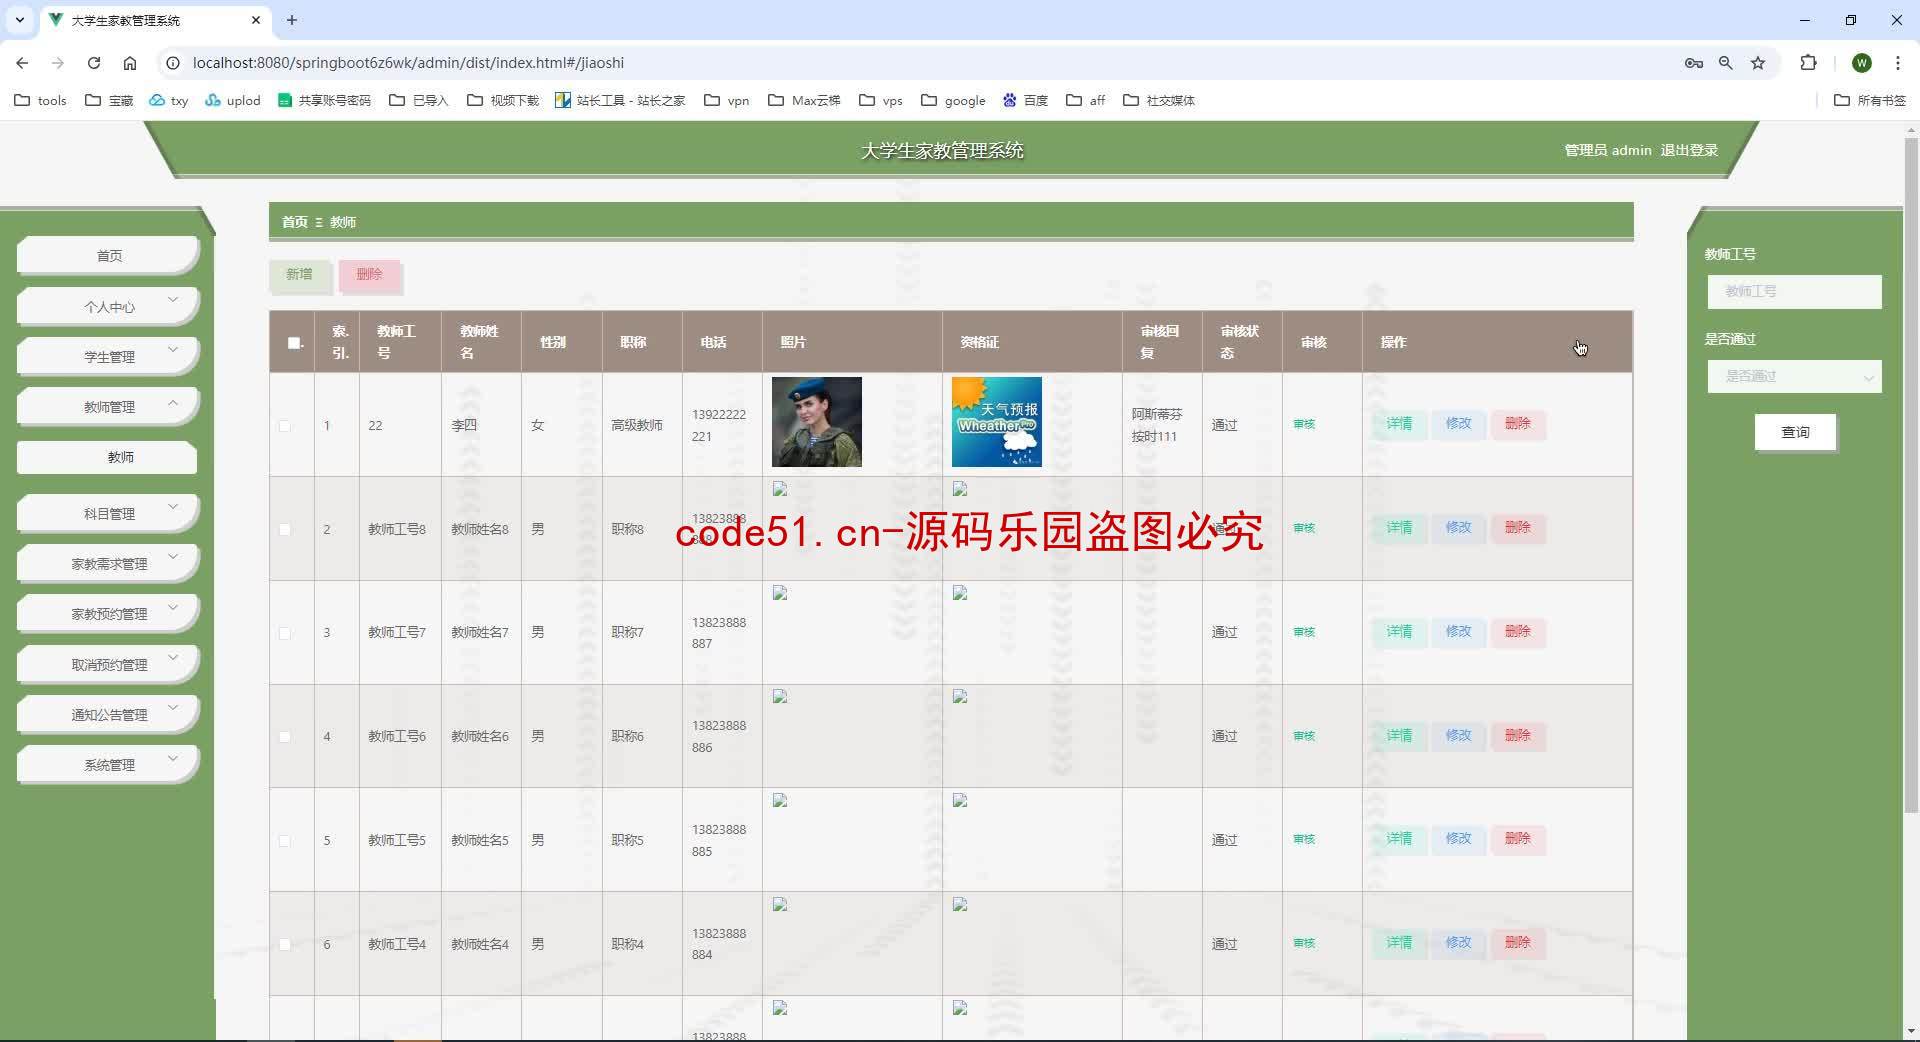Expand the 家教需求管理 sidebar menu
1920x1042 pixels.
(x=108, y=563)
